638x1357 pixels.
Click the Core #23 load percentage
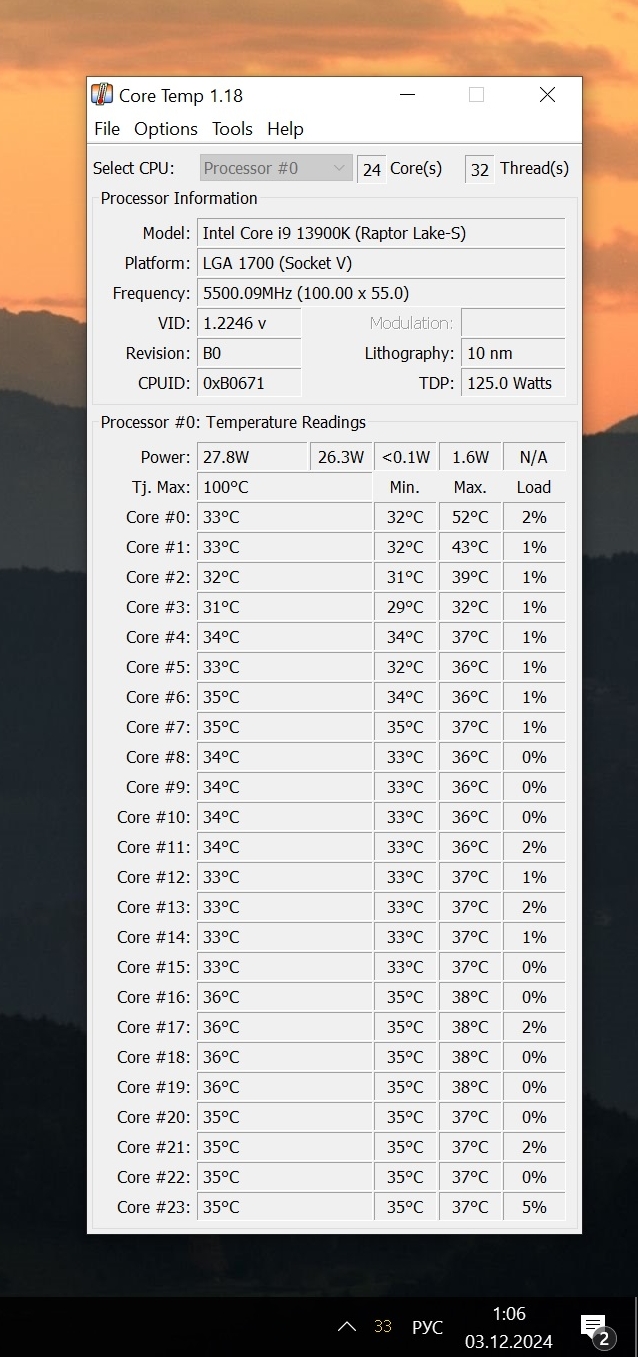(534, 1207)
